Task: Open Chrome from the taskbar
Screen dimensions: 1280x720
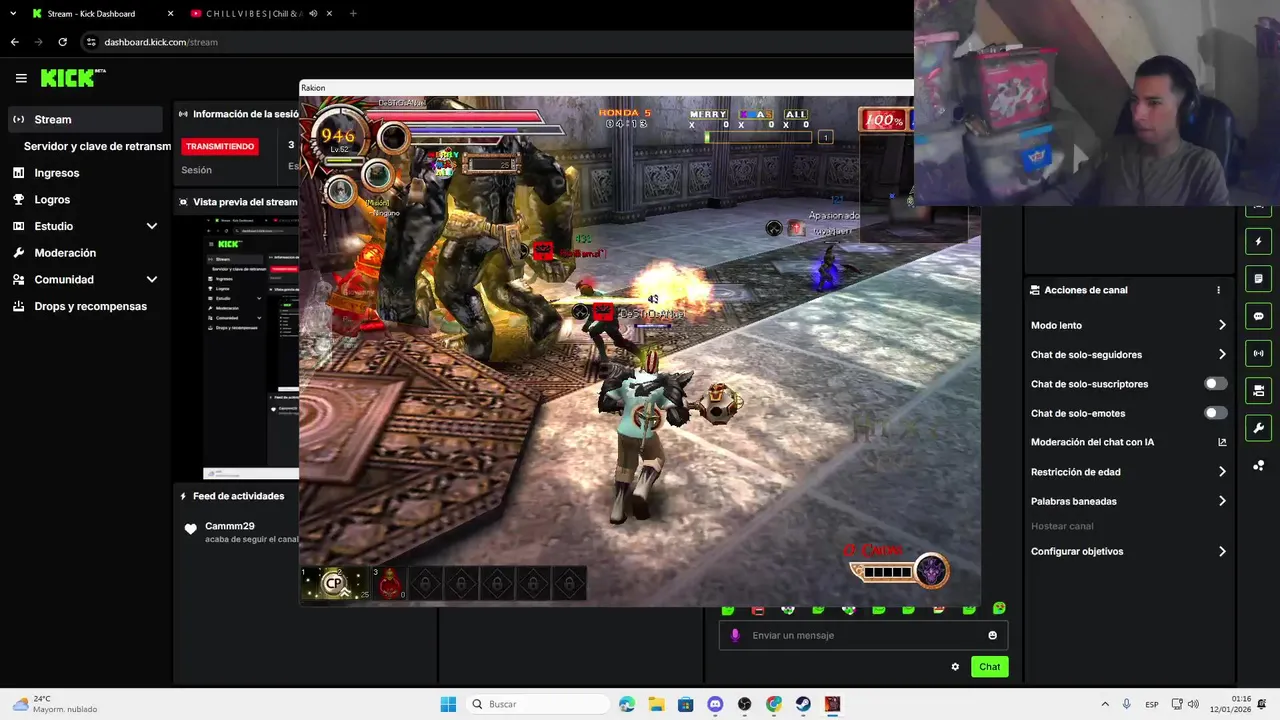Action: pos(774,704)
